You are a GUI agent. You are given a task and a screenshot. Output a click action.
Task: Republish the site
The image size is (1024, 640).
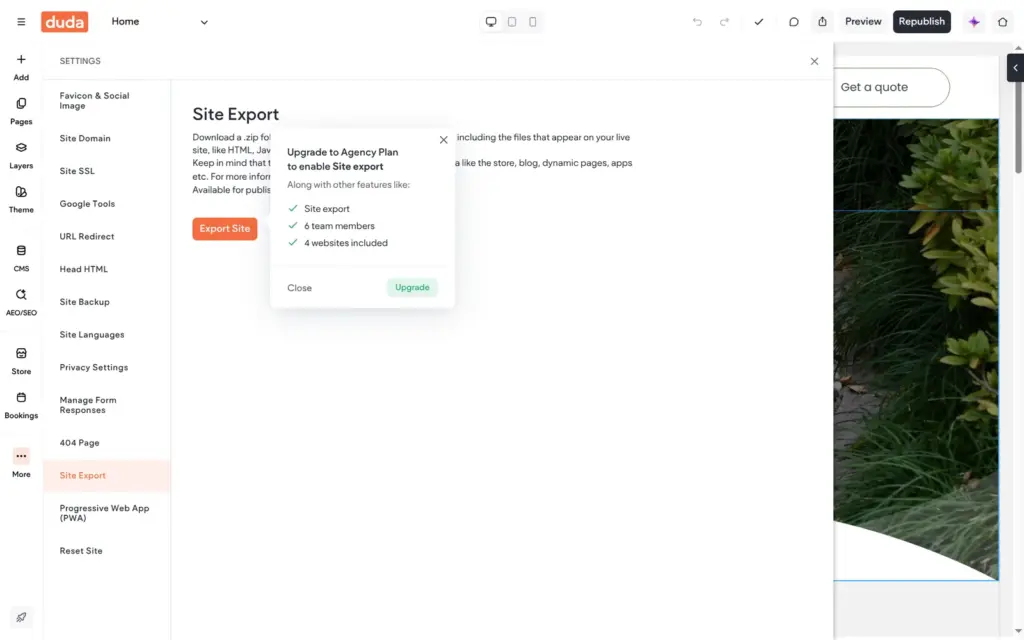tap(921, 22)
